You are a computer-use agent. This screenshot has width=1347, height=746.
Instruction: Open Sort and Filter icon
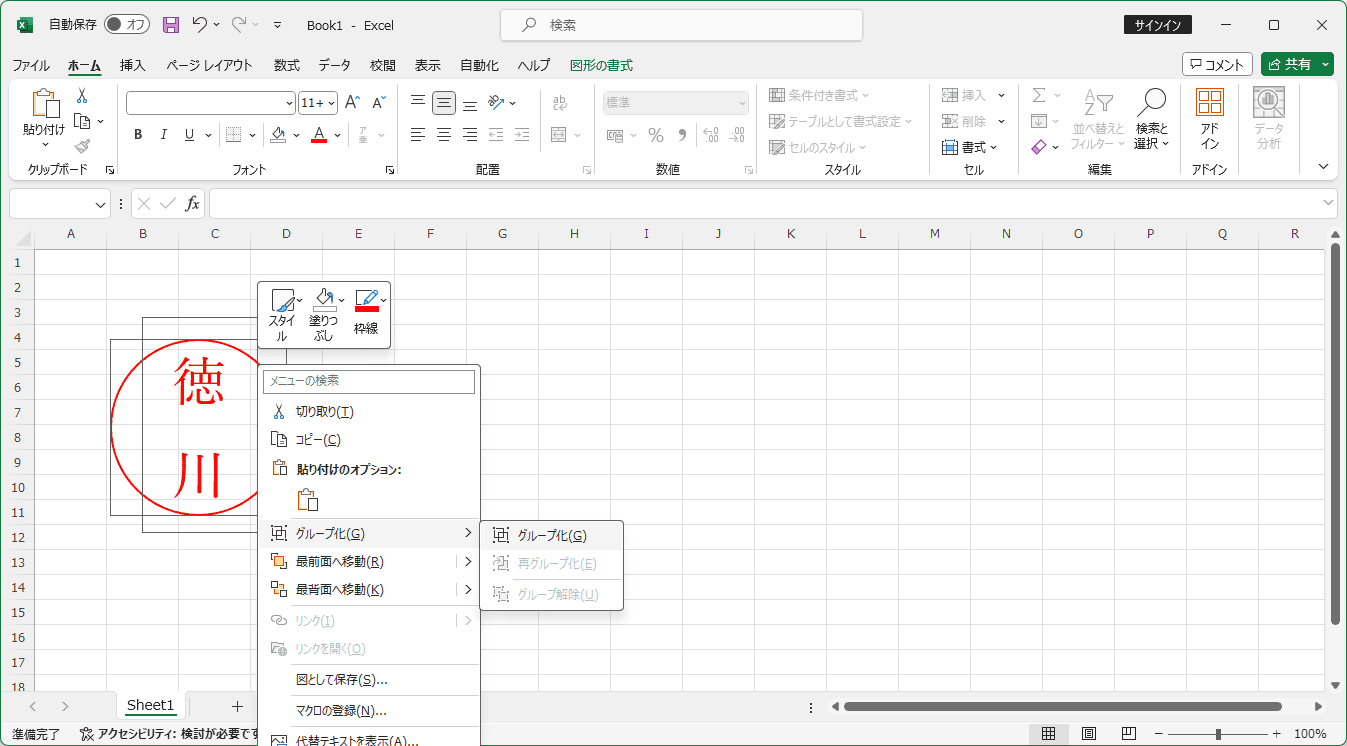(1098, 103)
